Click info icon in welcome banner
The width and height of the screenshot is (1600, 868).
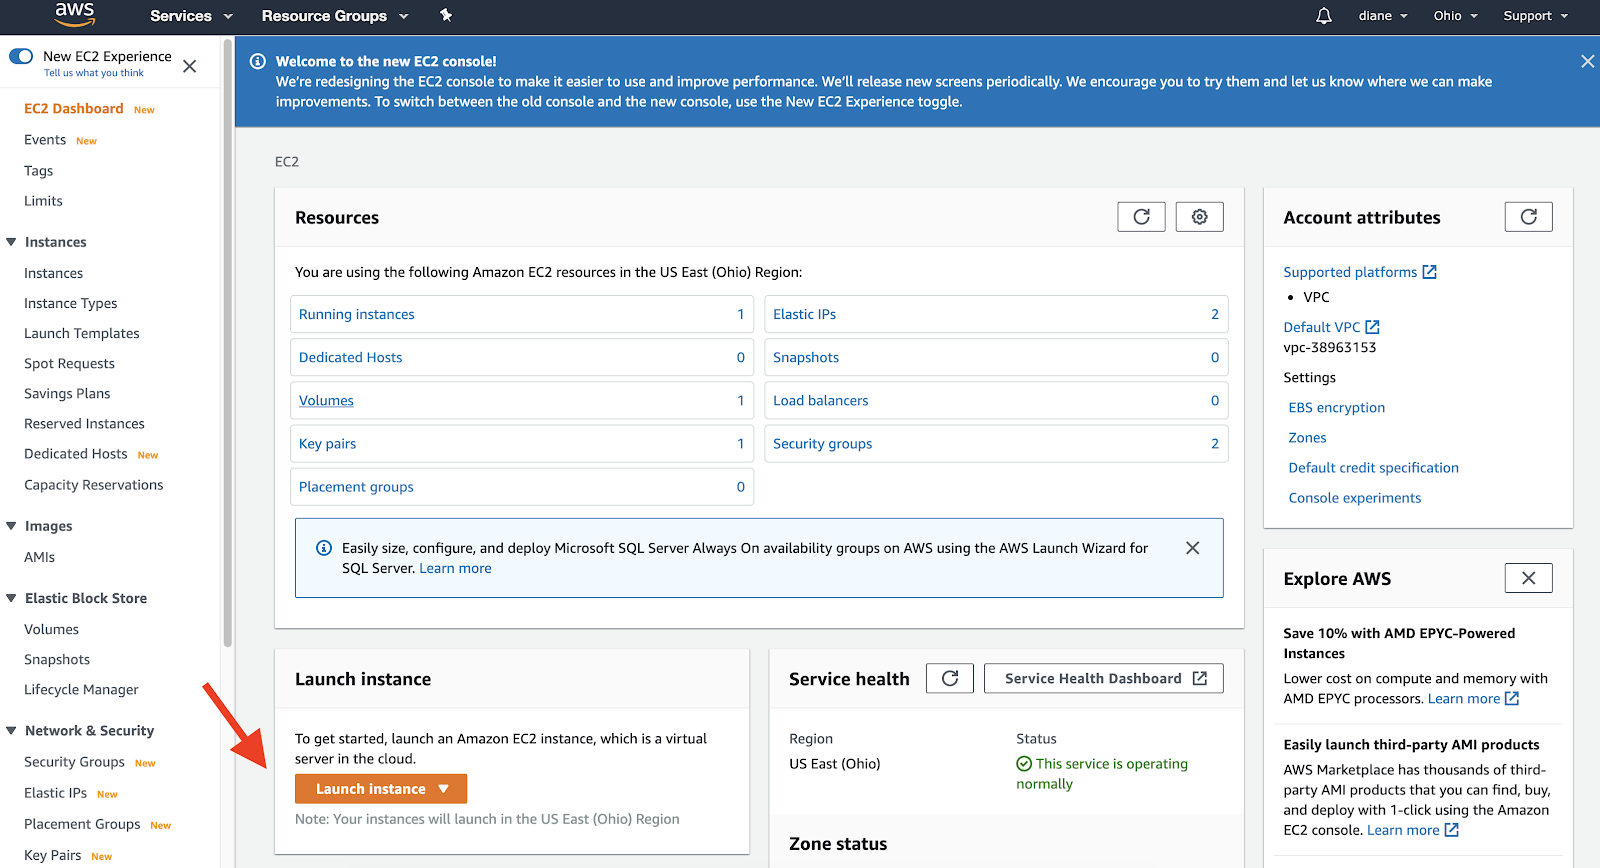(257, 61)
